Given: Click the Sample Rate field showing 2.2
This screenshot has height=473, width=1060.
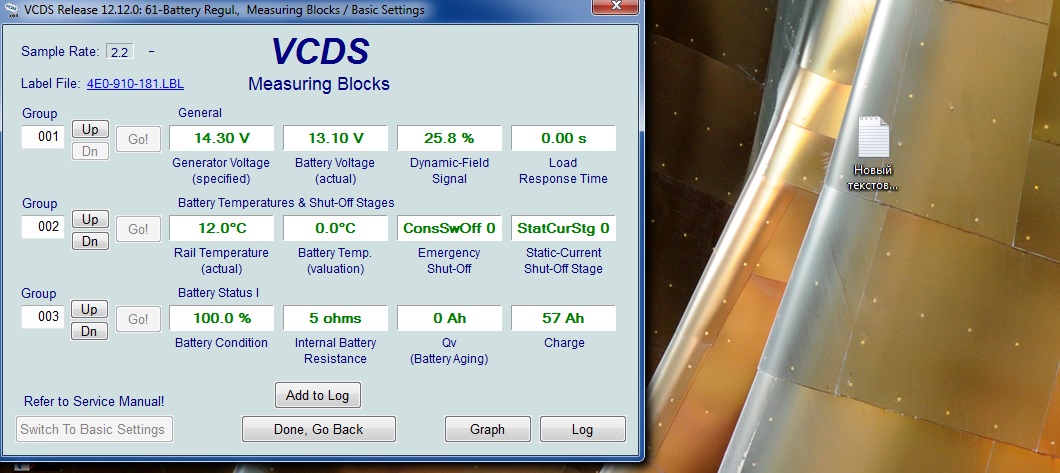Looking at the screenshot, I should click(x=120, y=51).
